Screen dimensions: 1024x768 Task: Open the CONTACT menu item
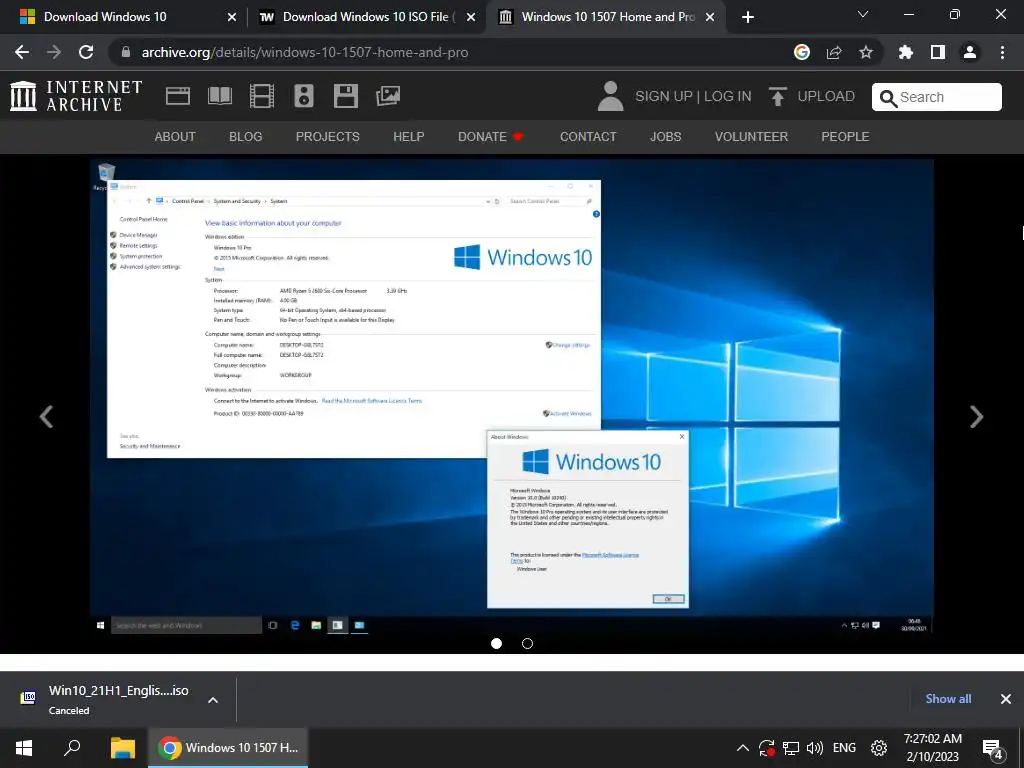click(588, 136)
